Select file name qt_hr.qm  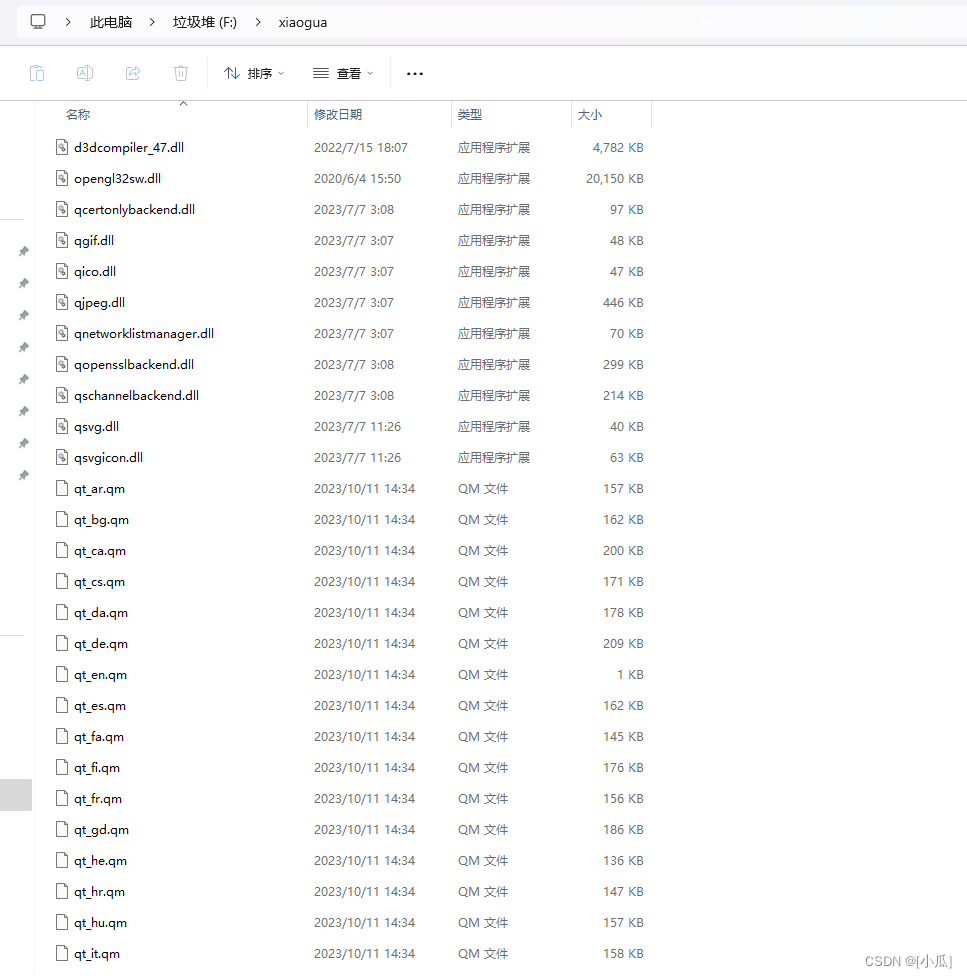pos(99,892)
